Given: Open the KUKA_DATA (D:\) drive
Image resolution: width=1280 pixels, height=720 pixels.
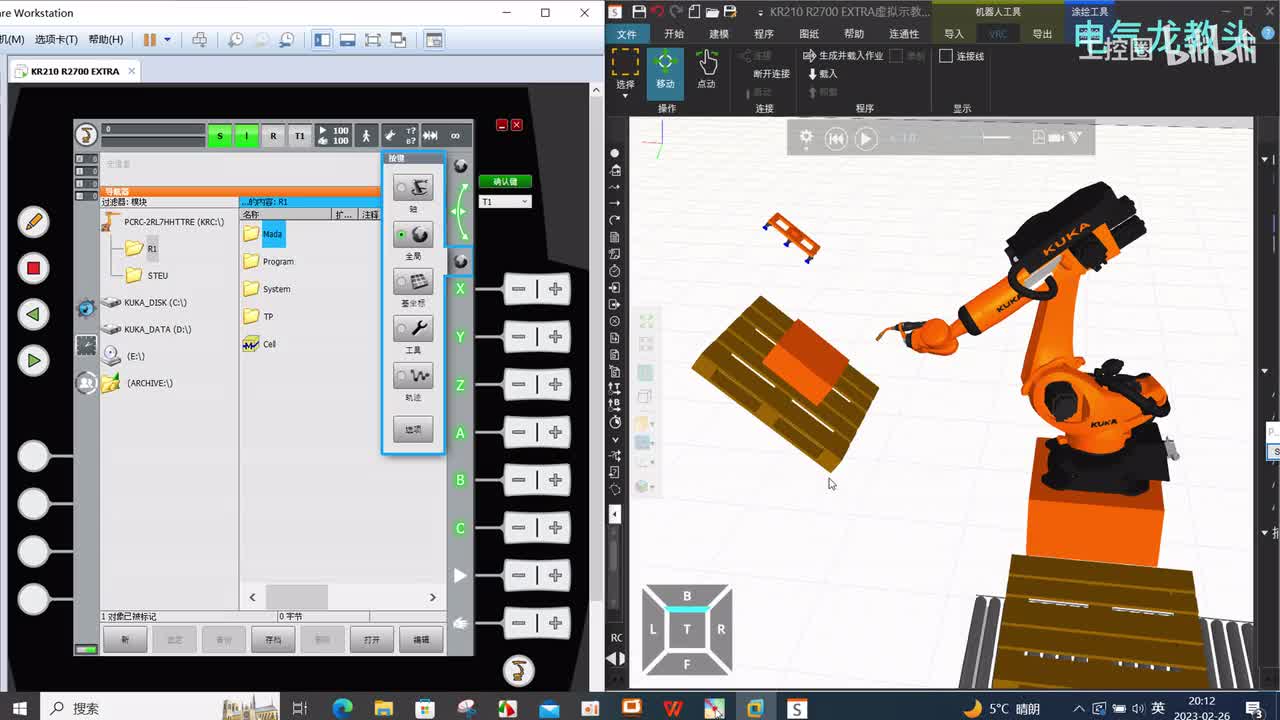Looking at the screenshot, I should pyautogui.click(x=146, y=329).
